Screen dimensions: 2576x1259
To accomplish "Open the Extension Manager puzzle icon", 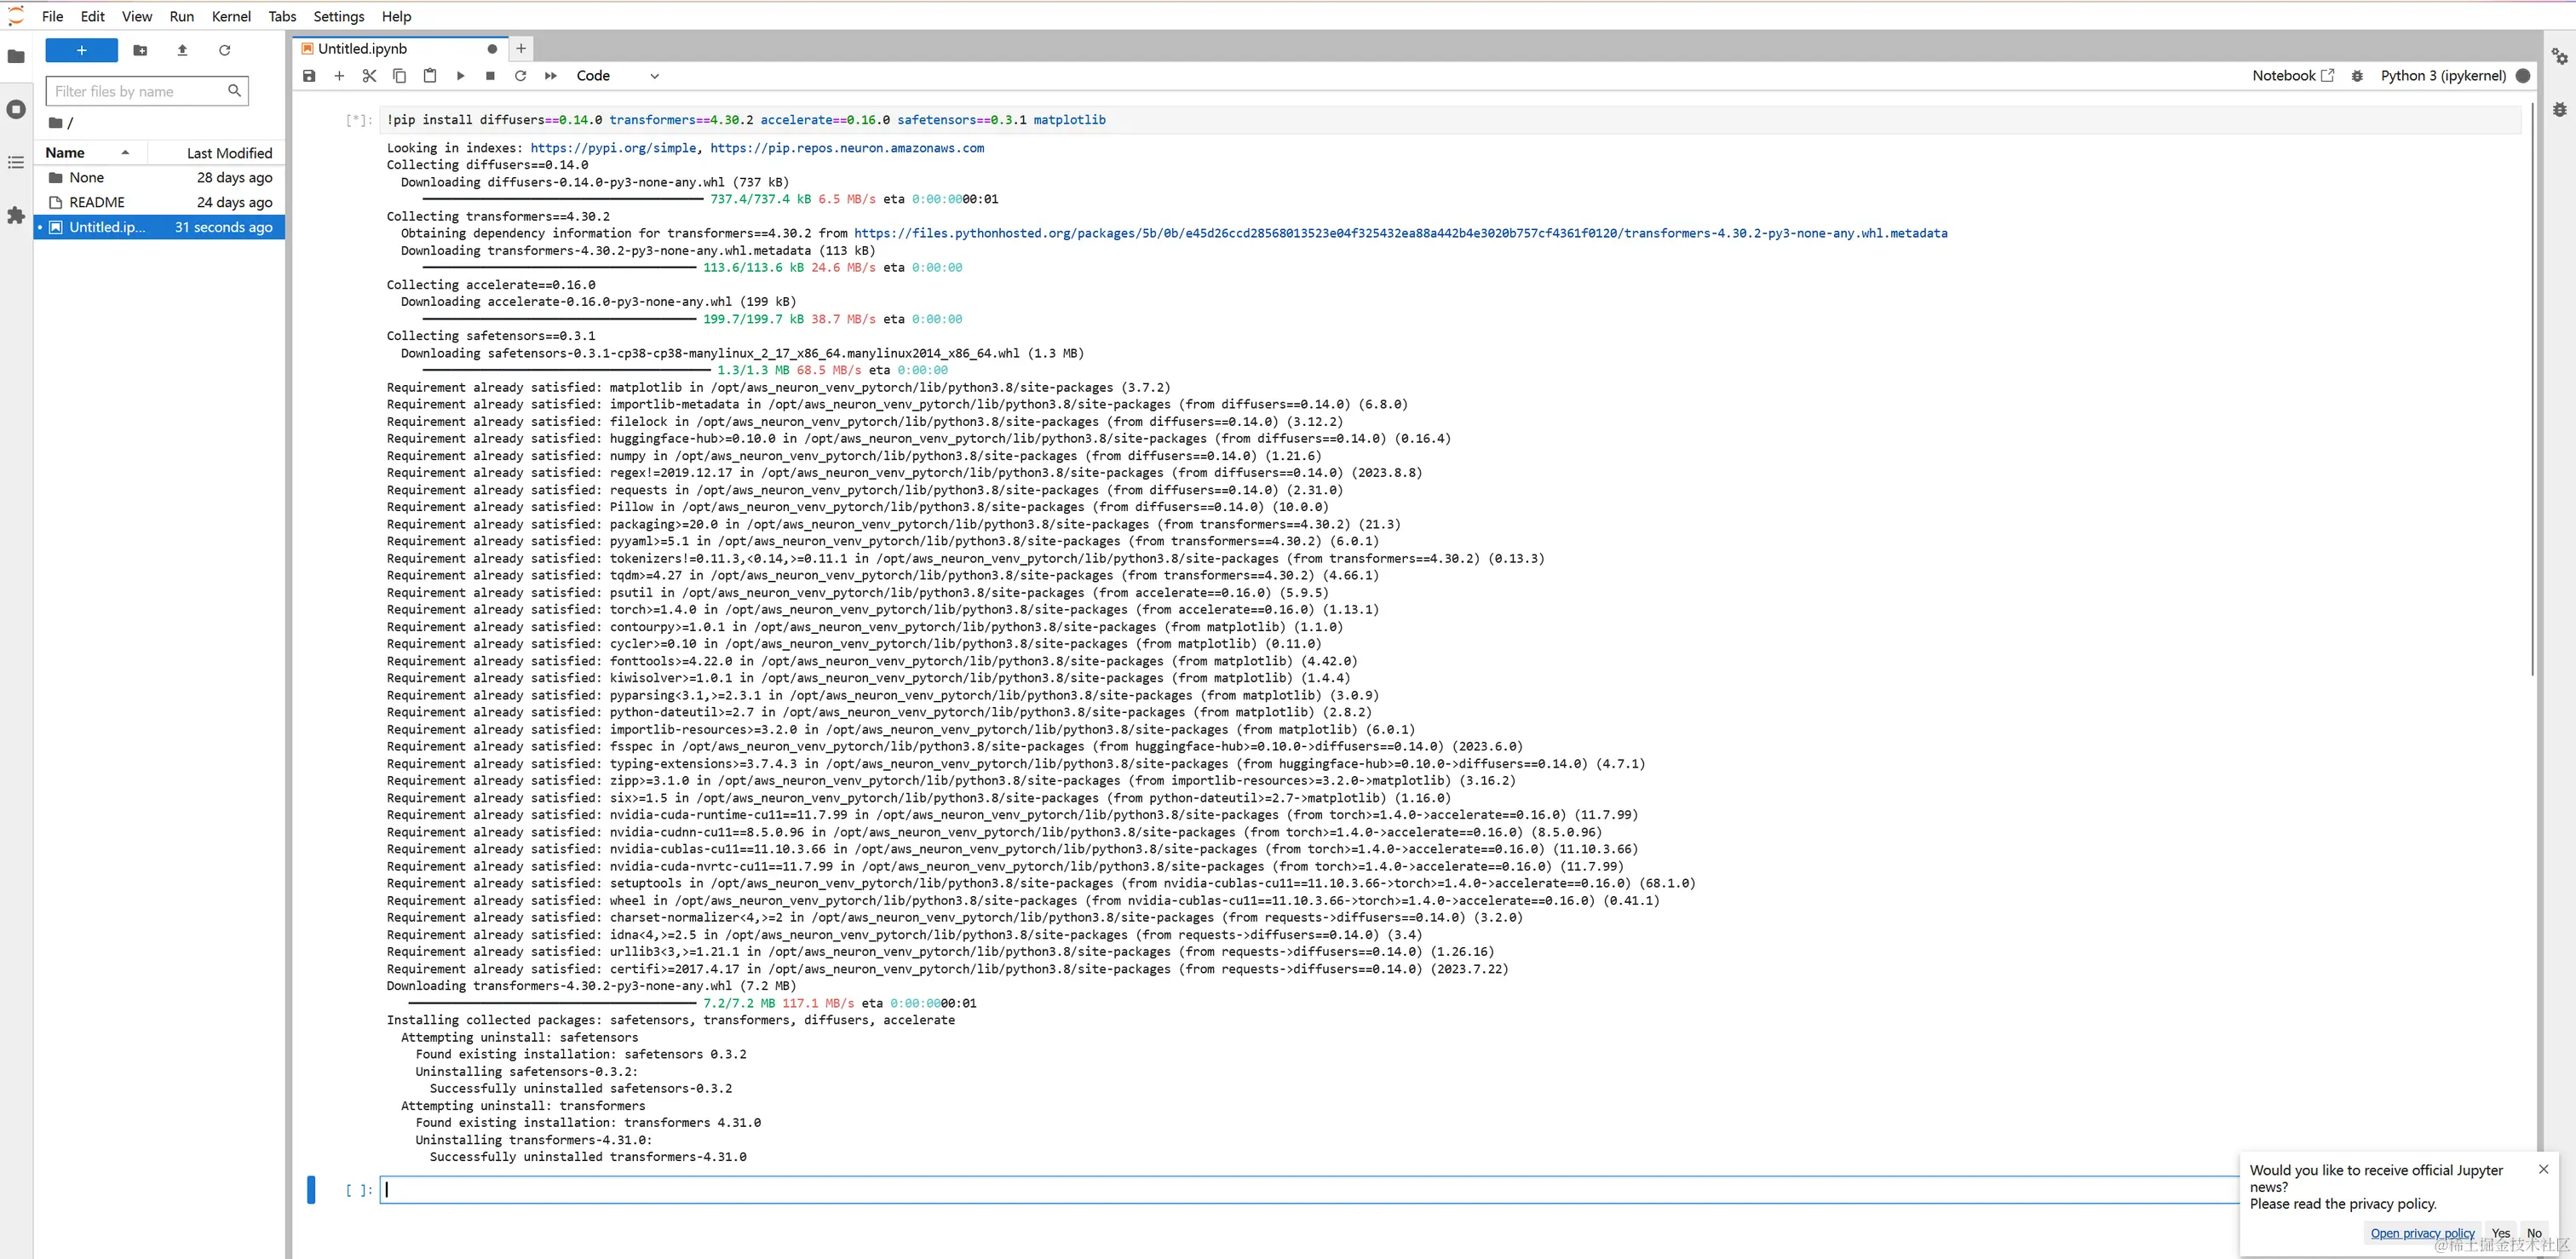I will point(16,215).
